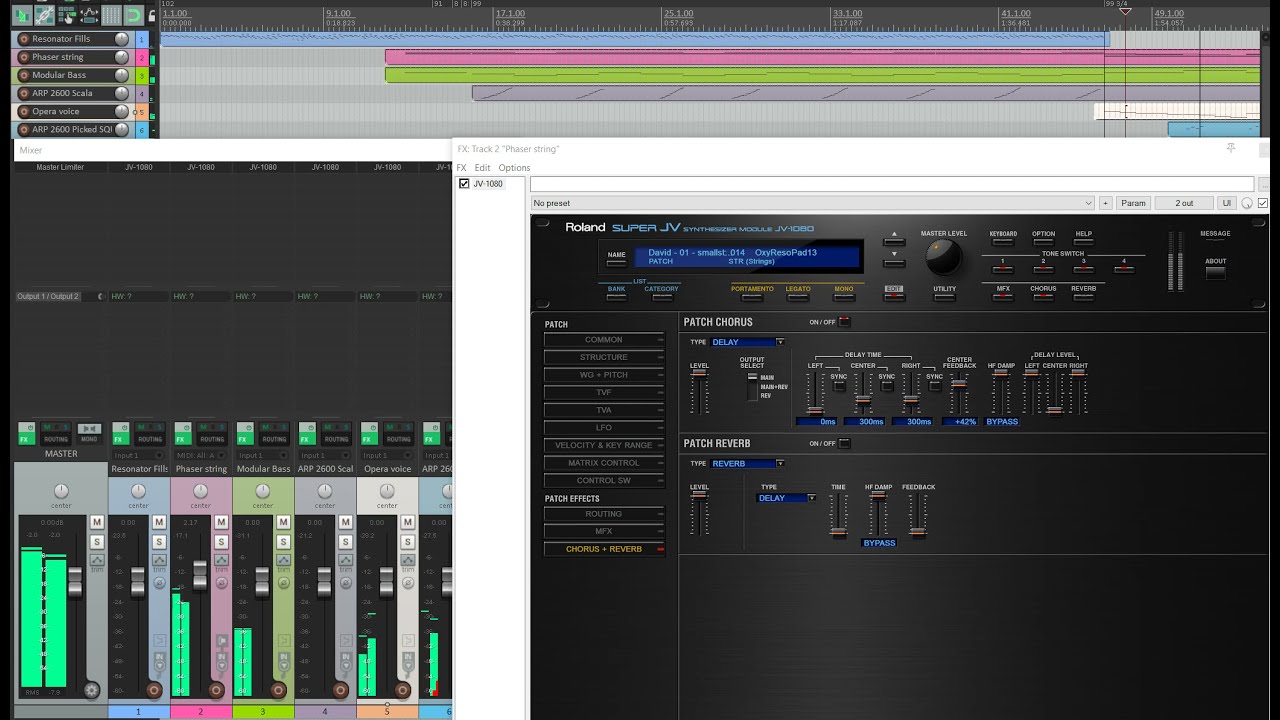
Task: Open the No preset dropdown
Action: pyautogui.click(x=813, y=203)
